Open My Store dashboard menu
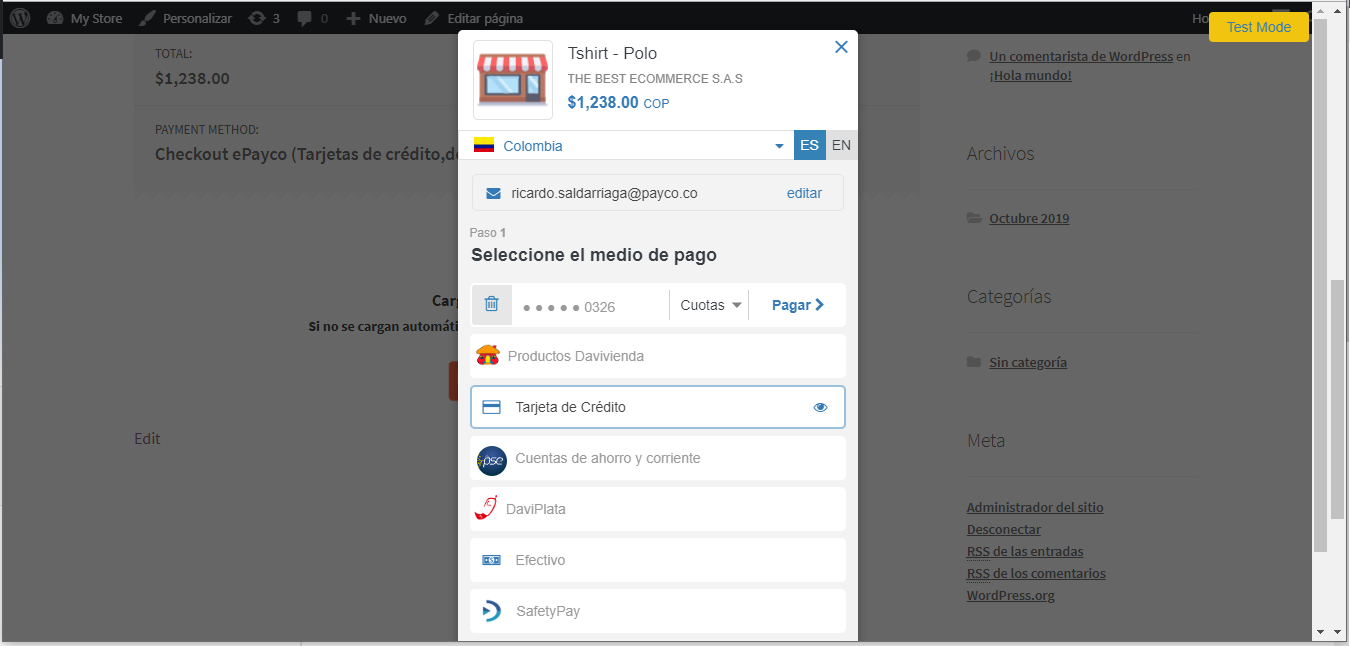Viewport: 1350px width, 646px height. 84,18
